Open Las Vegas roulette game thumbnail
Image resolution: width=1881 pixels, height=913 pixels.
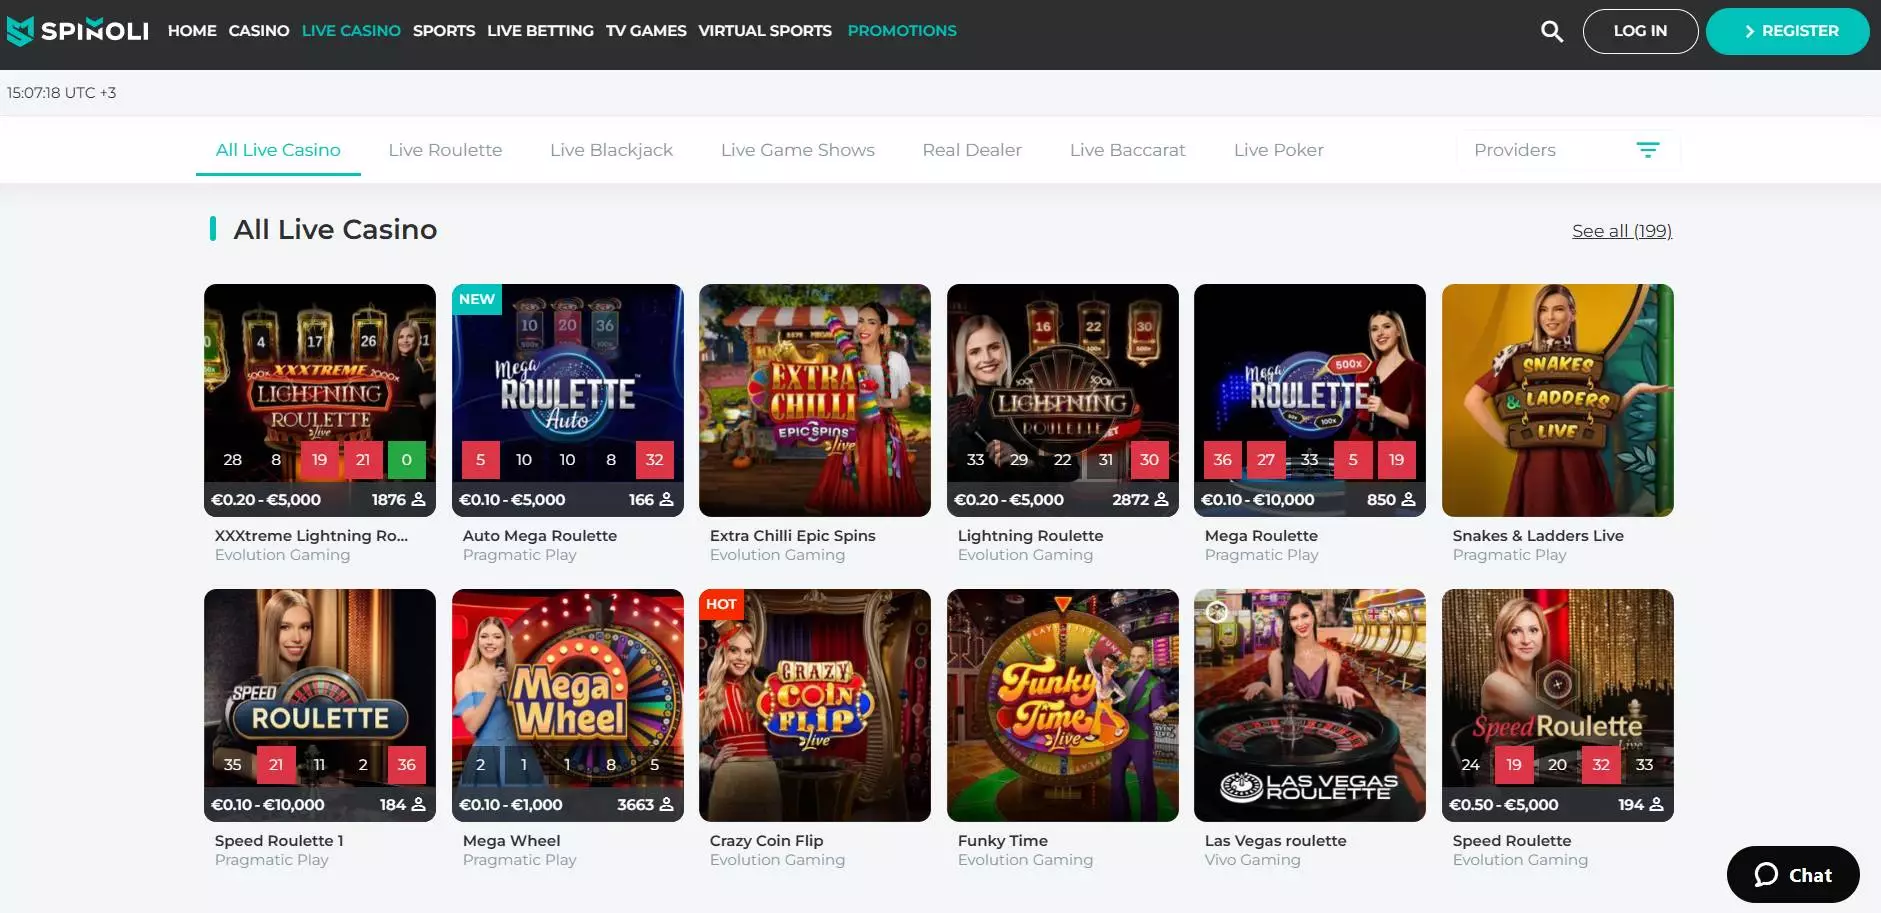click(1310, 705)
